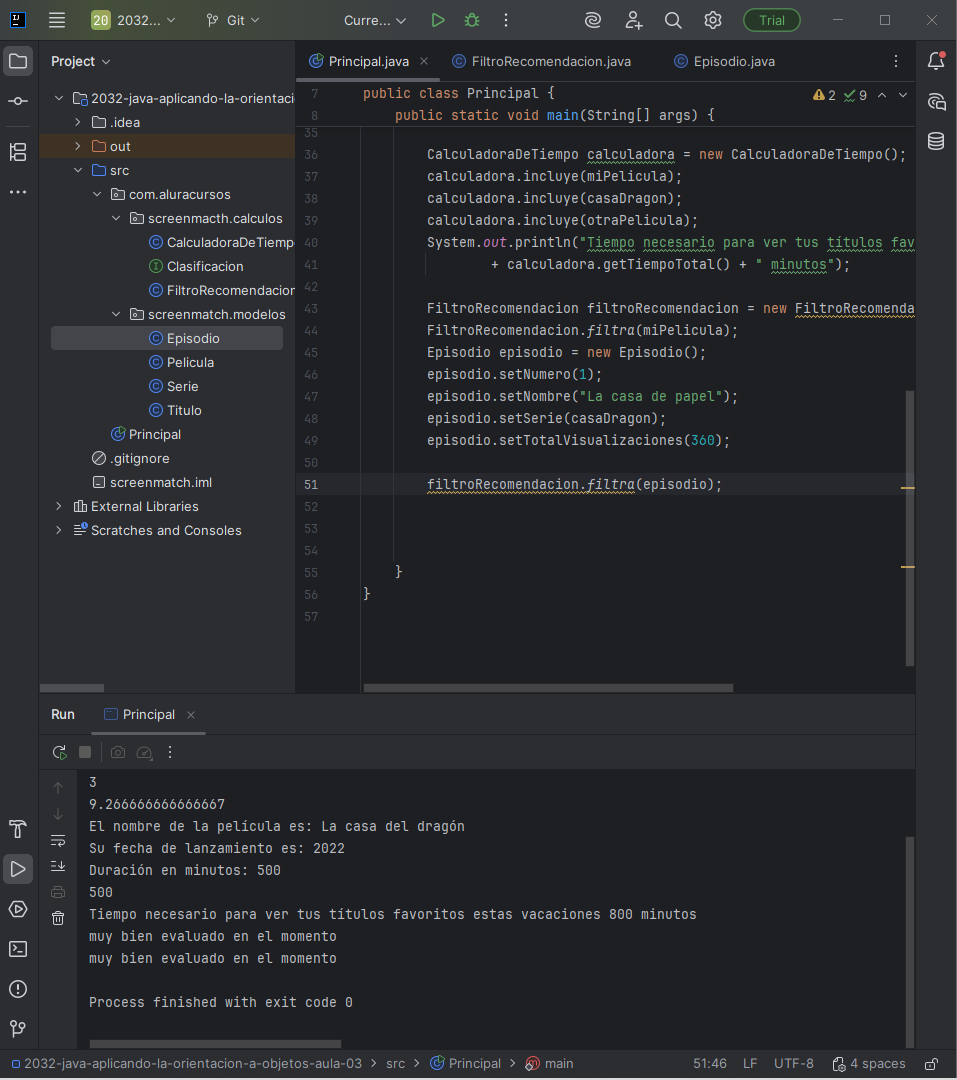This screenshot has height=1080, width=957.
Task: Click UTF-8 encoding in status bar
Action: (x=794, y=1063)
